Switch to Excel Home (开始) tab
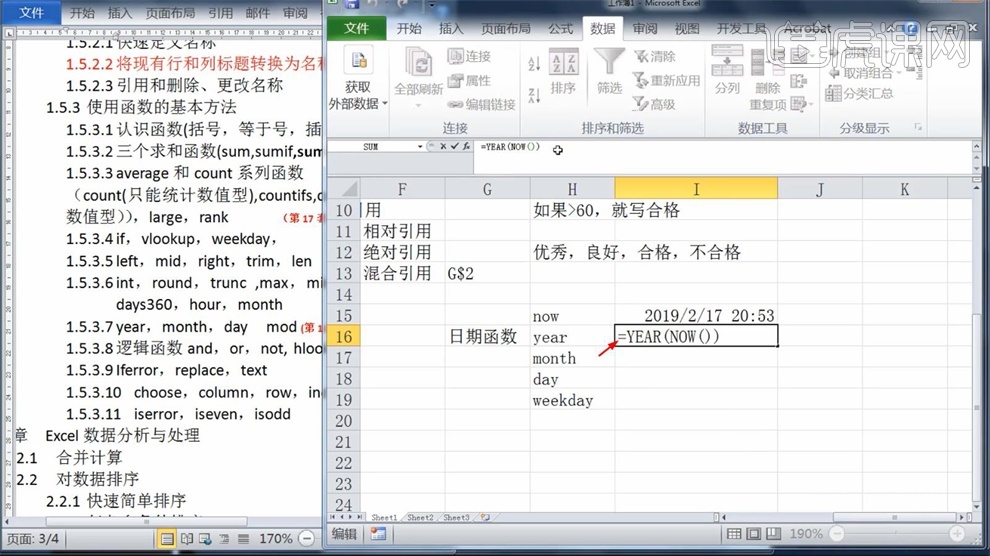This screenshot has height=556, width=990. [x=409, y=28]
